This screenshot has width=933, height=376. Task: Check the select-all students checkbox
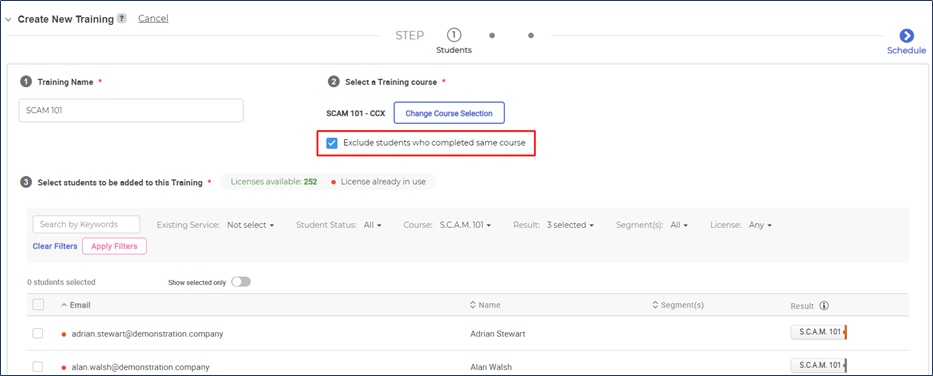point(38,305)
